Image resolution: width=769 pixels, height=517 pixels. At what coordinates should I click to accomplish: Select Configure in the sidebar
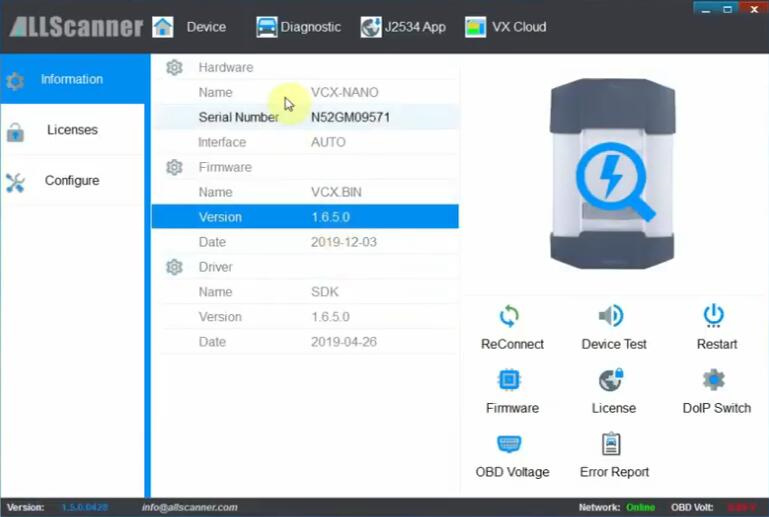(73, 181)
